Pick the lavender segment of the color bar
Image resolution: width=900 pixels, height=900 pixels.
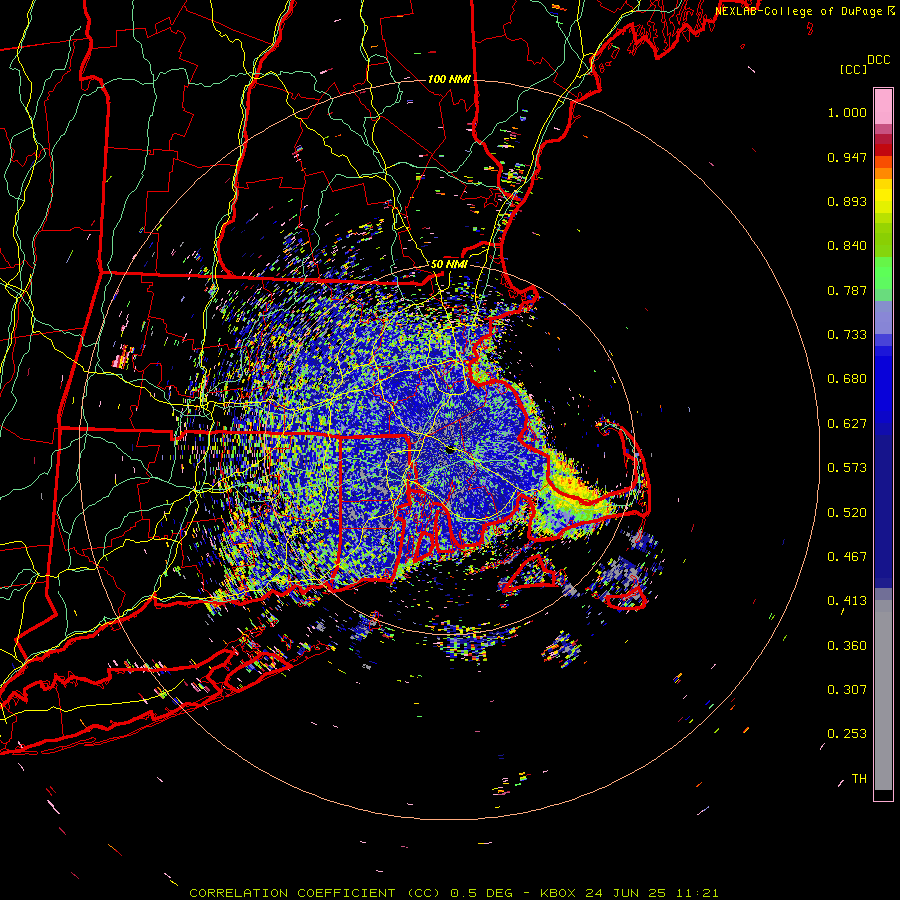pos(883,318)
